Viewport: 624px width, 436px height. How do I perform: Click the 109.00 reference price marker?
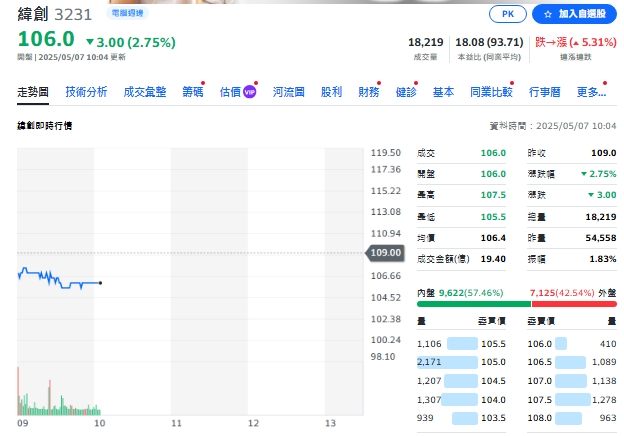click(385, 253)
